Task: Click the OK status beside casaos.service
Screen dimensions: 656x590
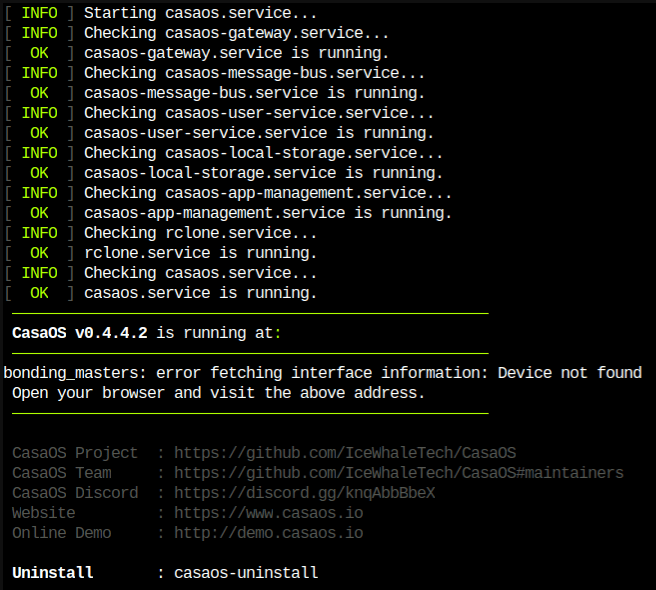Action: coord(39,293)
